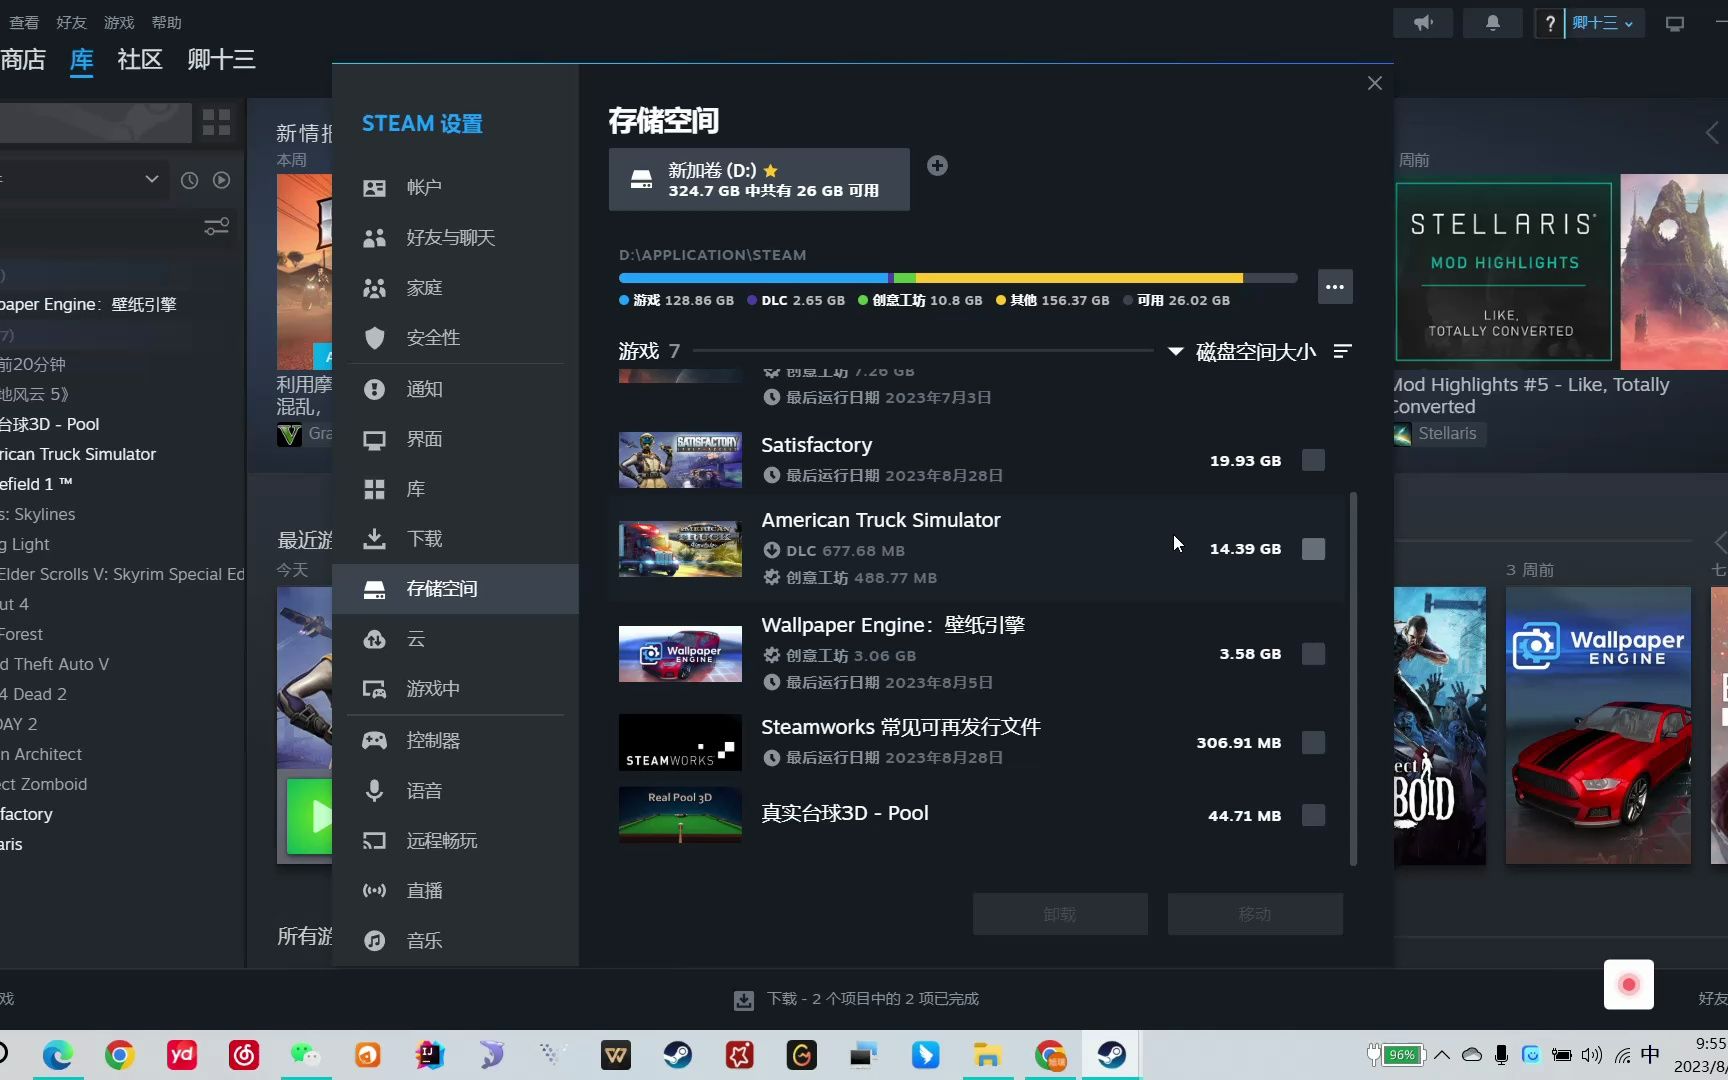Open the 游戏 menu
1728x1080 pixels.
pyautogui.click(x=119, y=22)
